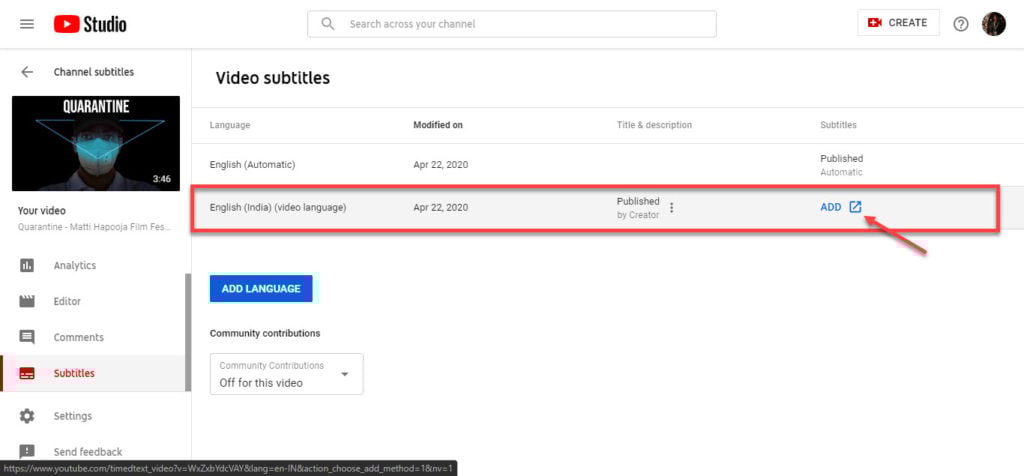Select Subtitles in the sidebar
This screenshot has height=476, width=1024.
click(93, 373)
